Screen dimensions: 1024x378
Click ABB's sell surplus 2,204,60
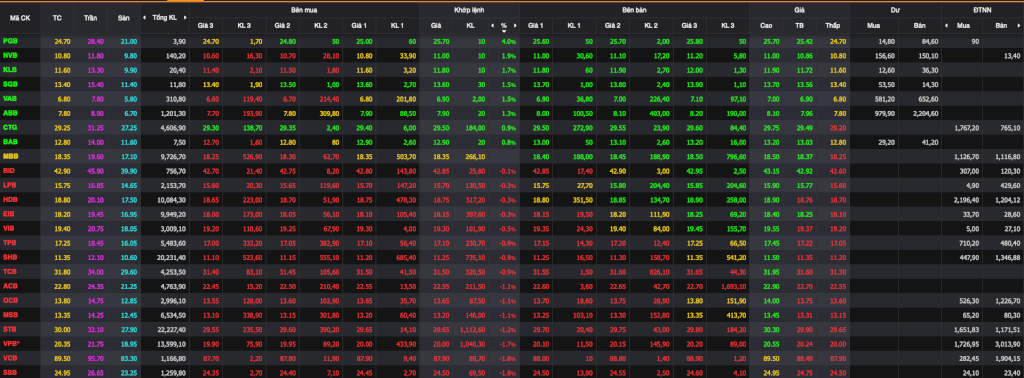pos(925,113)
